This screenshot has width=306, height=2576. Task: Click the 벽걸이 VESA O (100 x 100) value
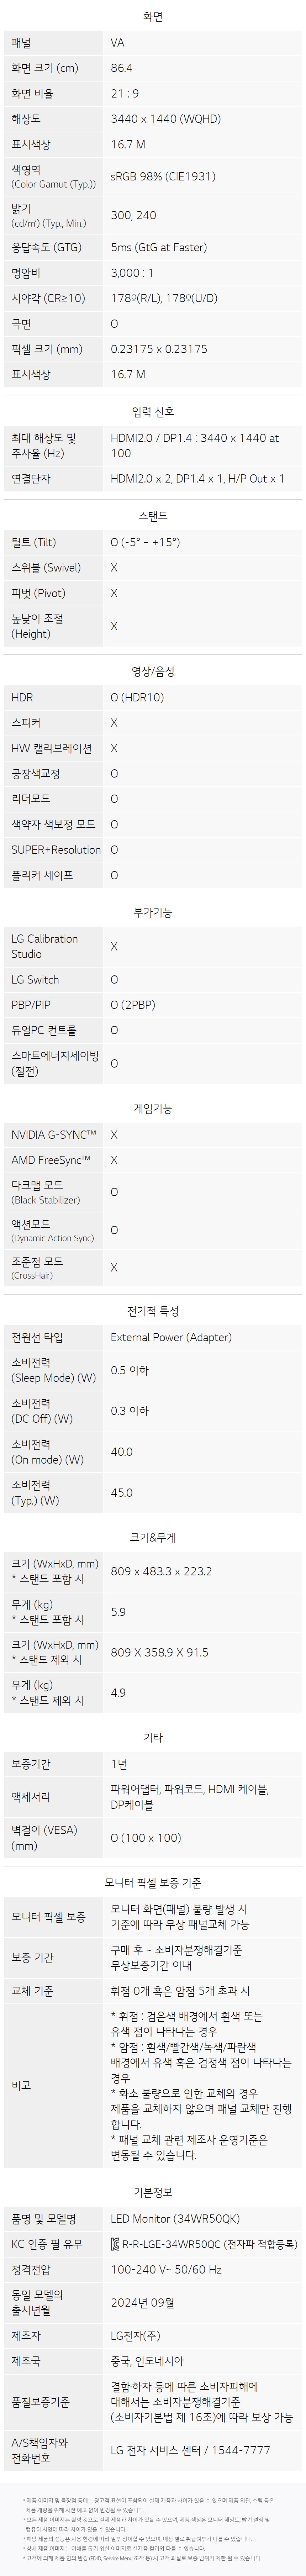click(145, 1837)
